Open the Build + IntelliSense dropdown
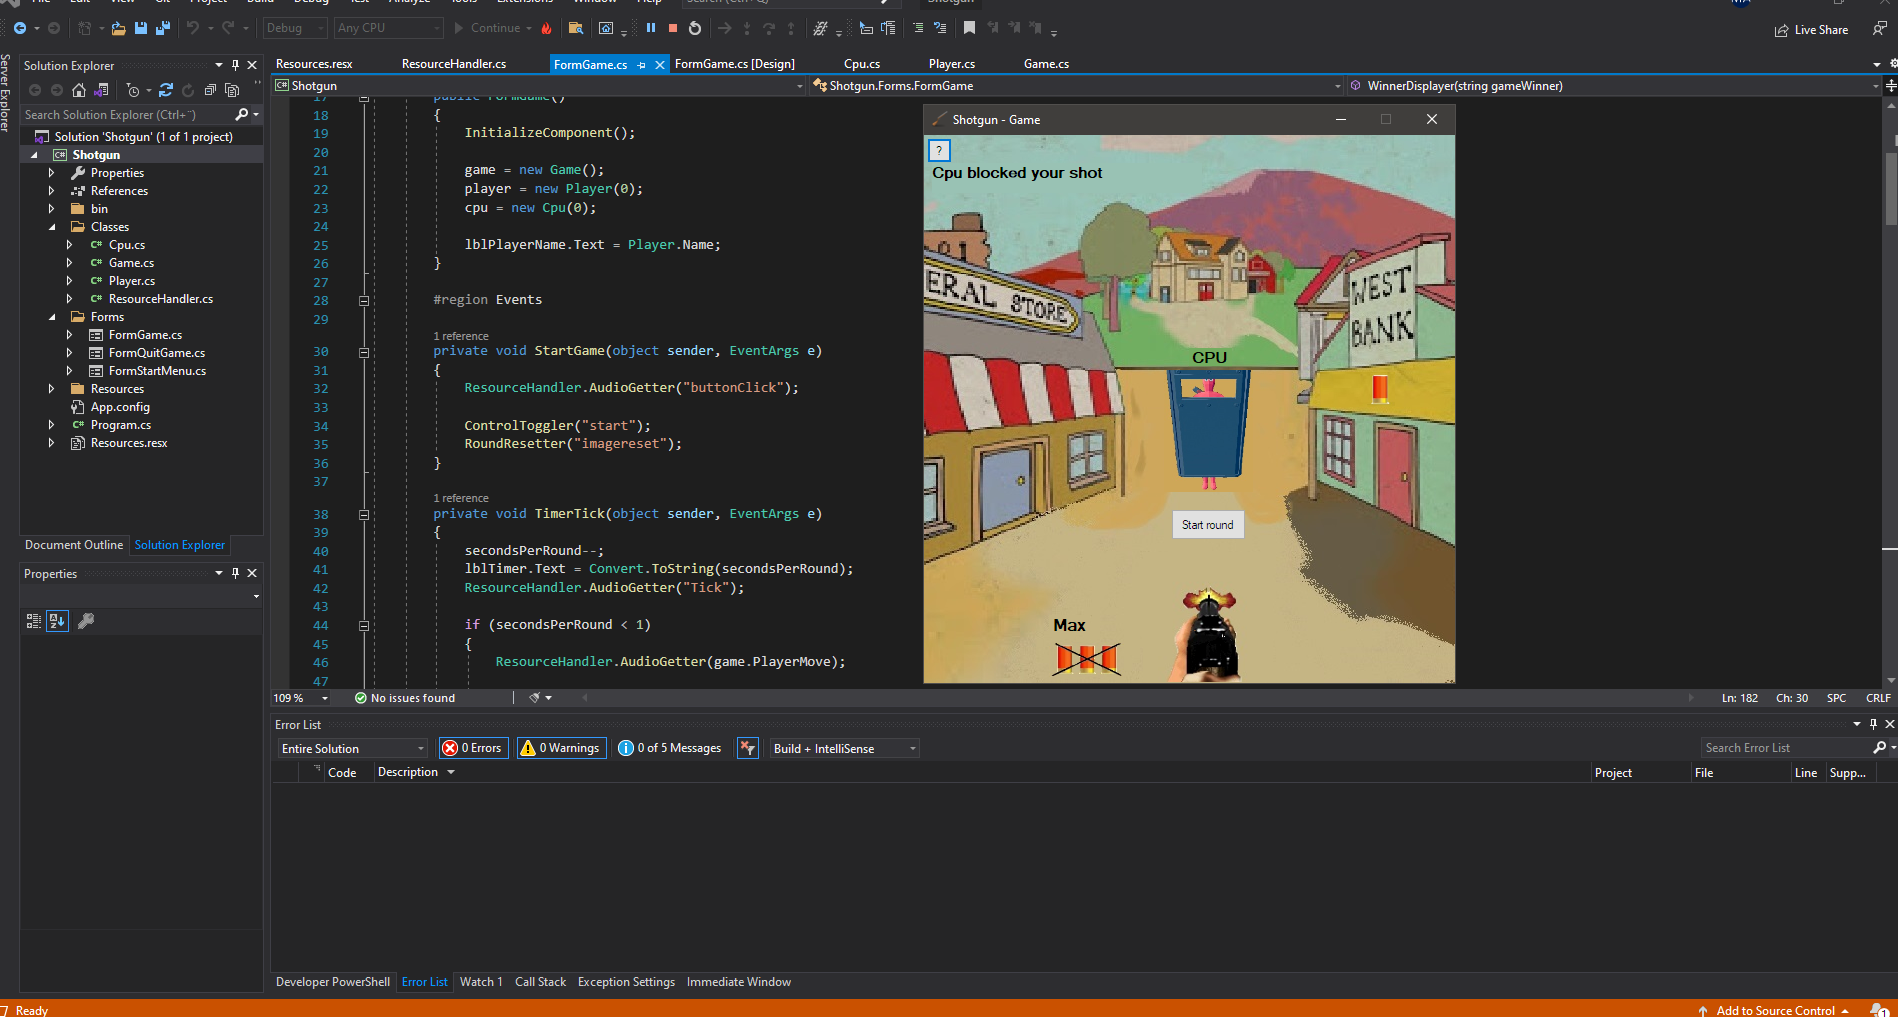This screenshot has width=1898, height=1017. coord(843,747)
